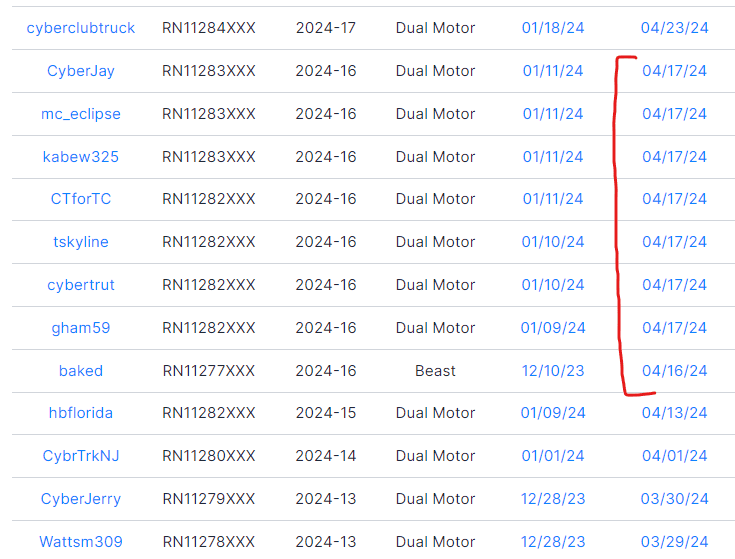Click 01/18/24 date in cyberclubtruck row
The height and width of the screenshot is (559, 735).
click(553, 28)
